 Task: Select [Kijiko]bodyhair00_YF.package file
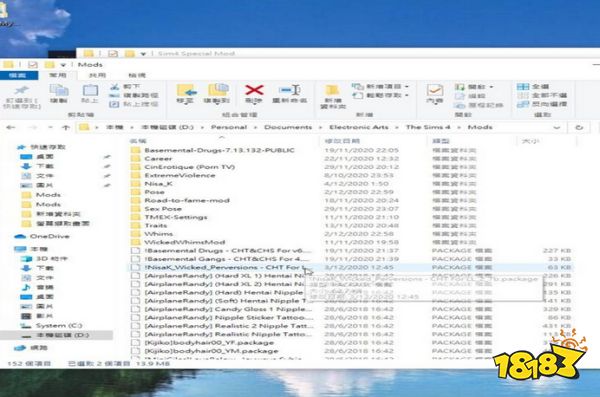pos(202,343)
